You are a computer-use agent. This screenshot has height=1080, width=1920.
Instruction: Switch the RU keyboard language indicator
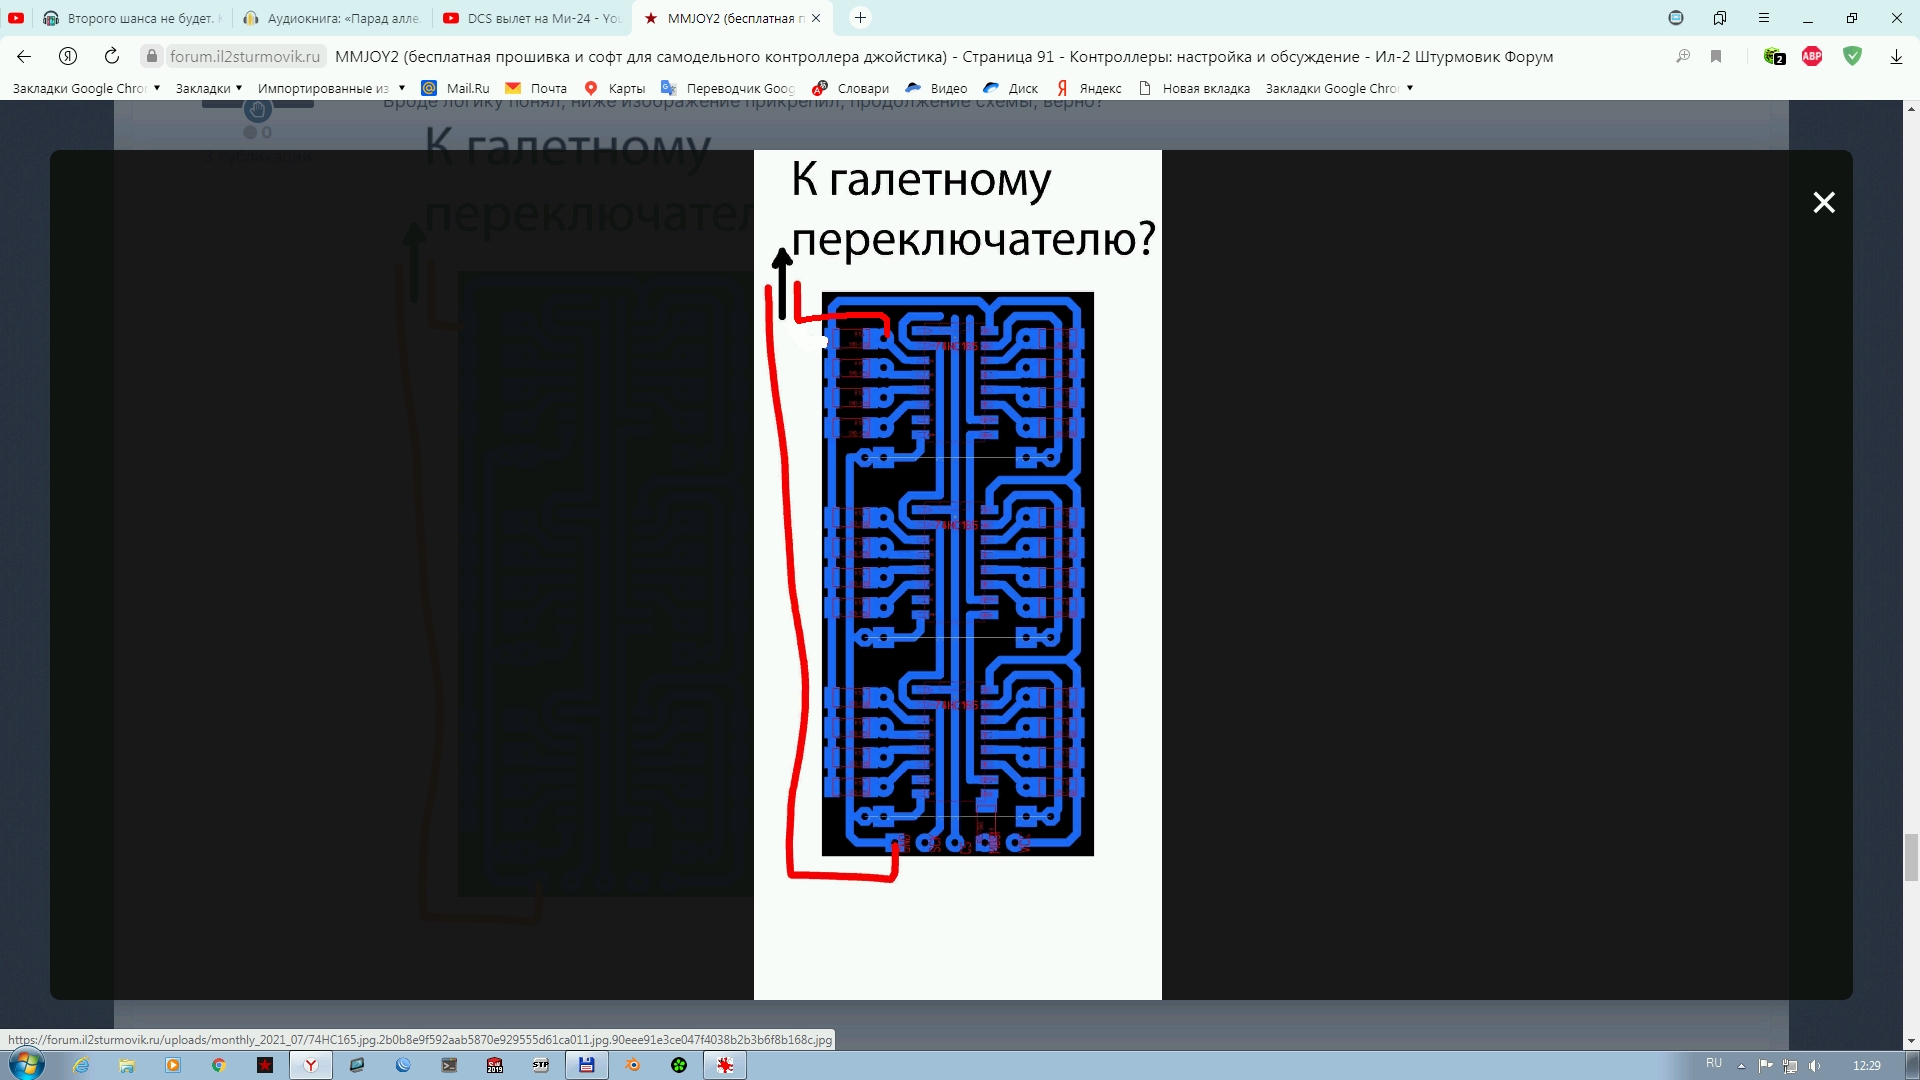tap(1714, 1063)
